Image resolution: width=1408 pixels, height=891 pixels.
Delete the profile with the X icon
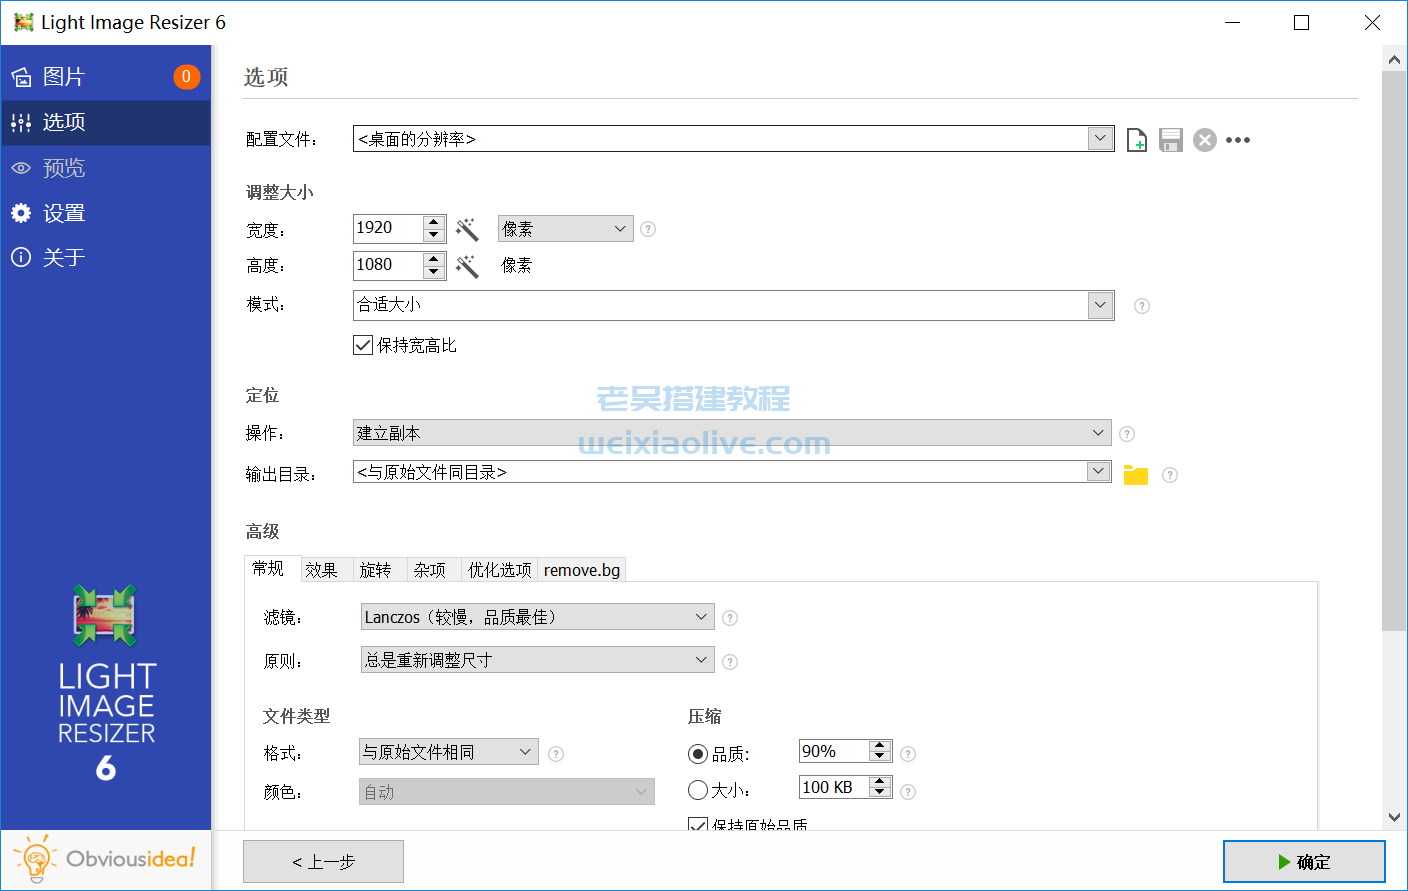point(1204,140)
